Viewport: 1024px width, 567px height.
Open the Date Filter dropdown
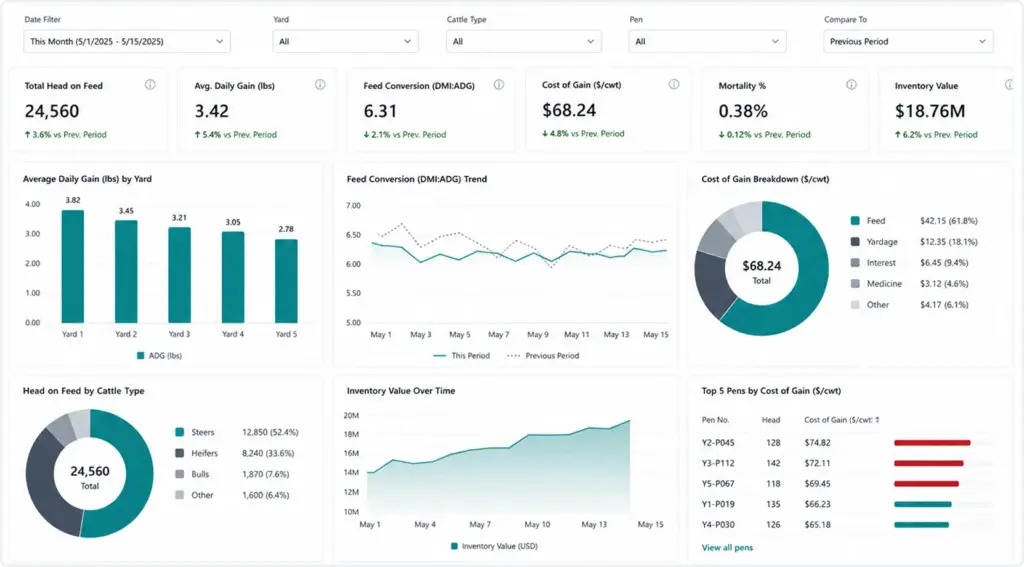click(x=127, y=41)
